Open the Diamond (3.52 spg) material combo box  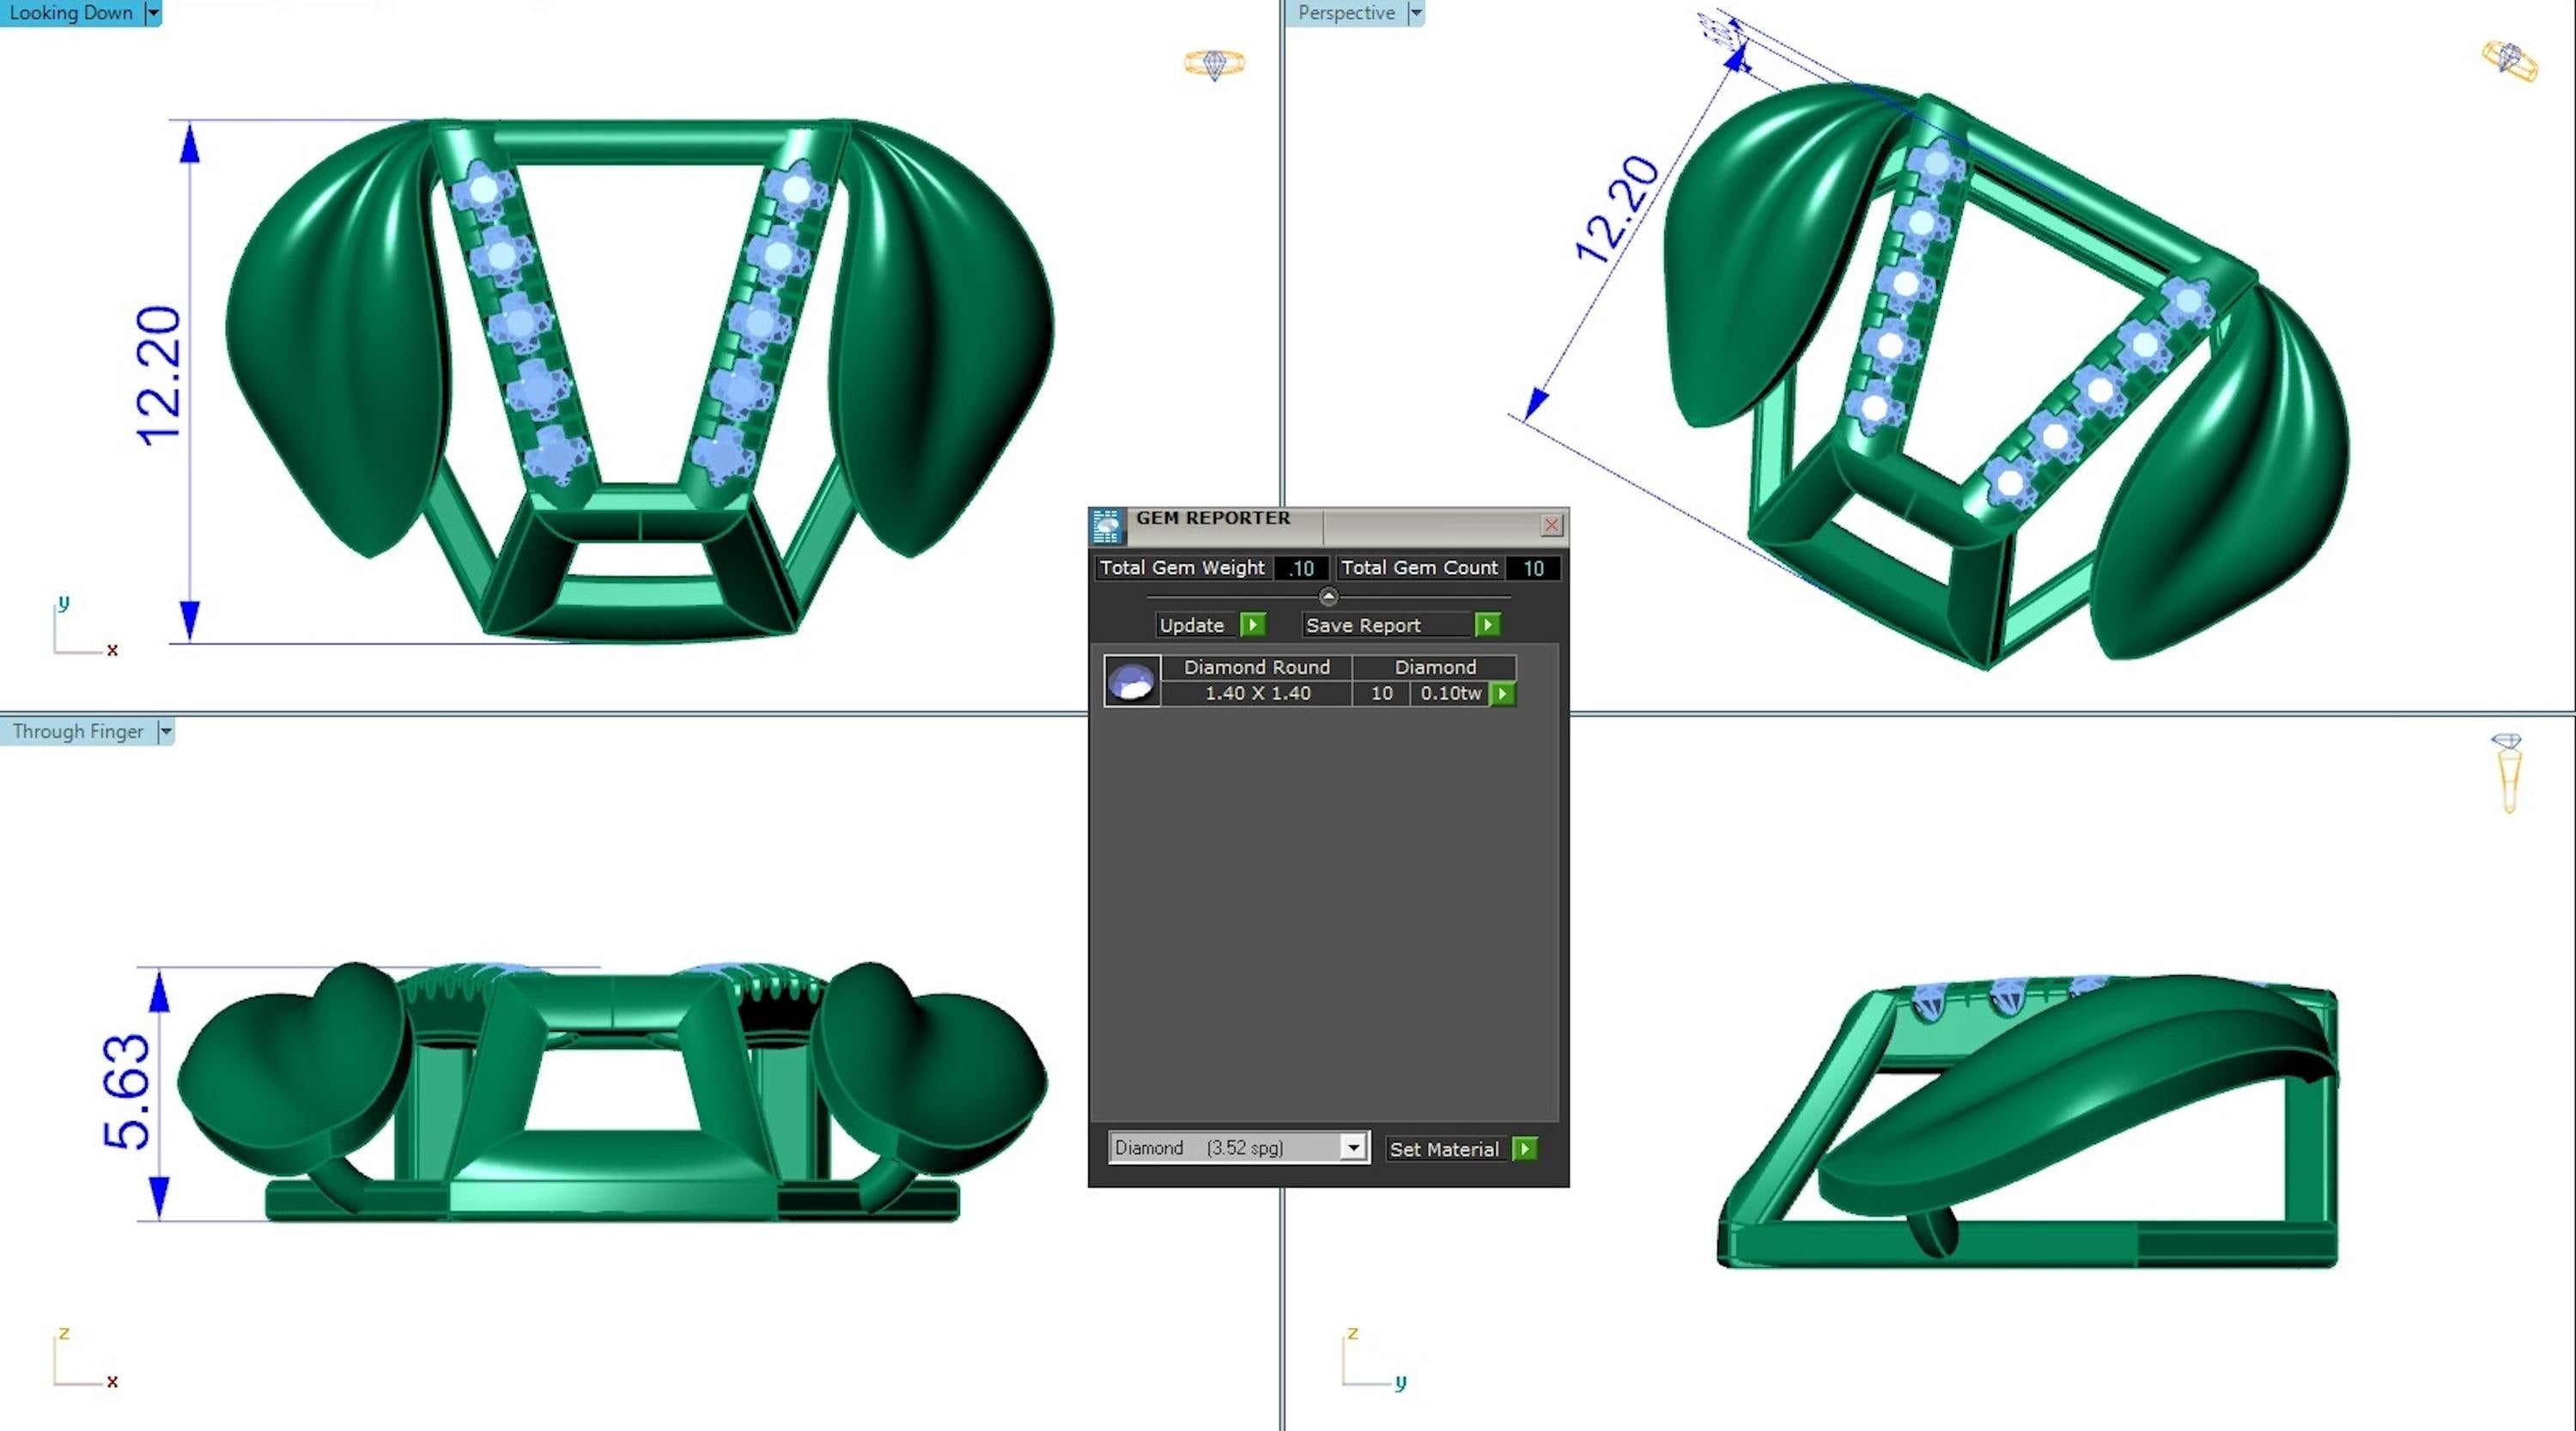coord(1239,1148)
